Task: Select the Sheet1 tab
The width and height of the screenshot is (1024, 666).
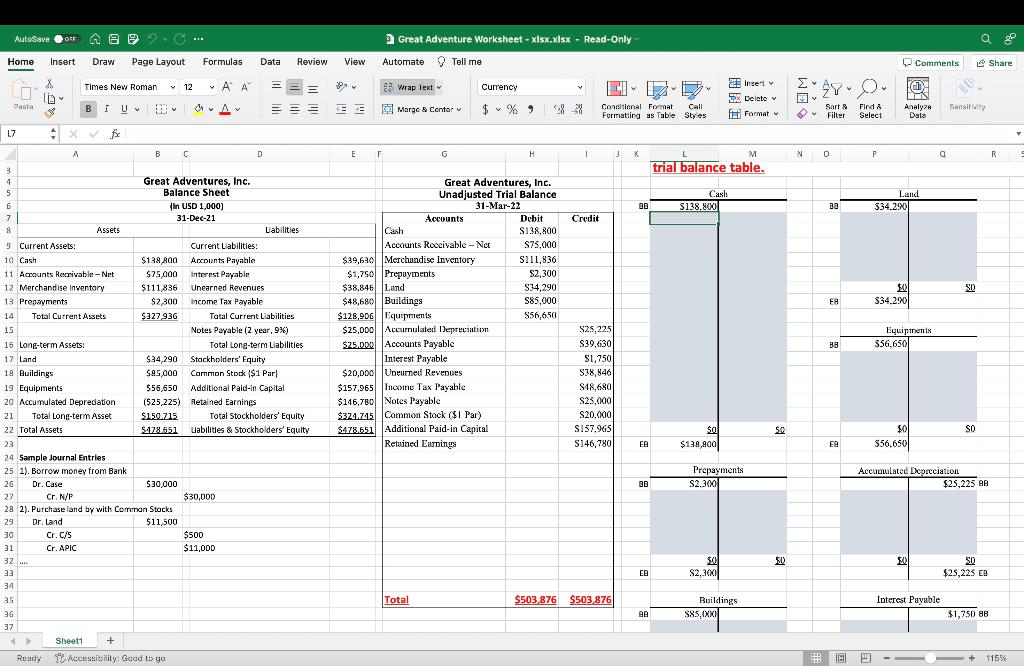Action: tap(69, 641)
